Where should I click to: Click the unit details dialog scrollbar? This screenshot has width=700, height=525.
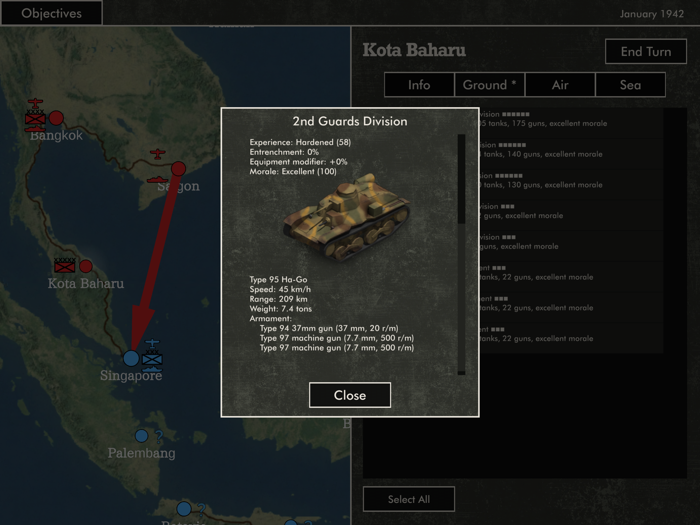coord(461,254)
